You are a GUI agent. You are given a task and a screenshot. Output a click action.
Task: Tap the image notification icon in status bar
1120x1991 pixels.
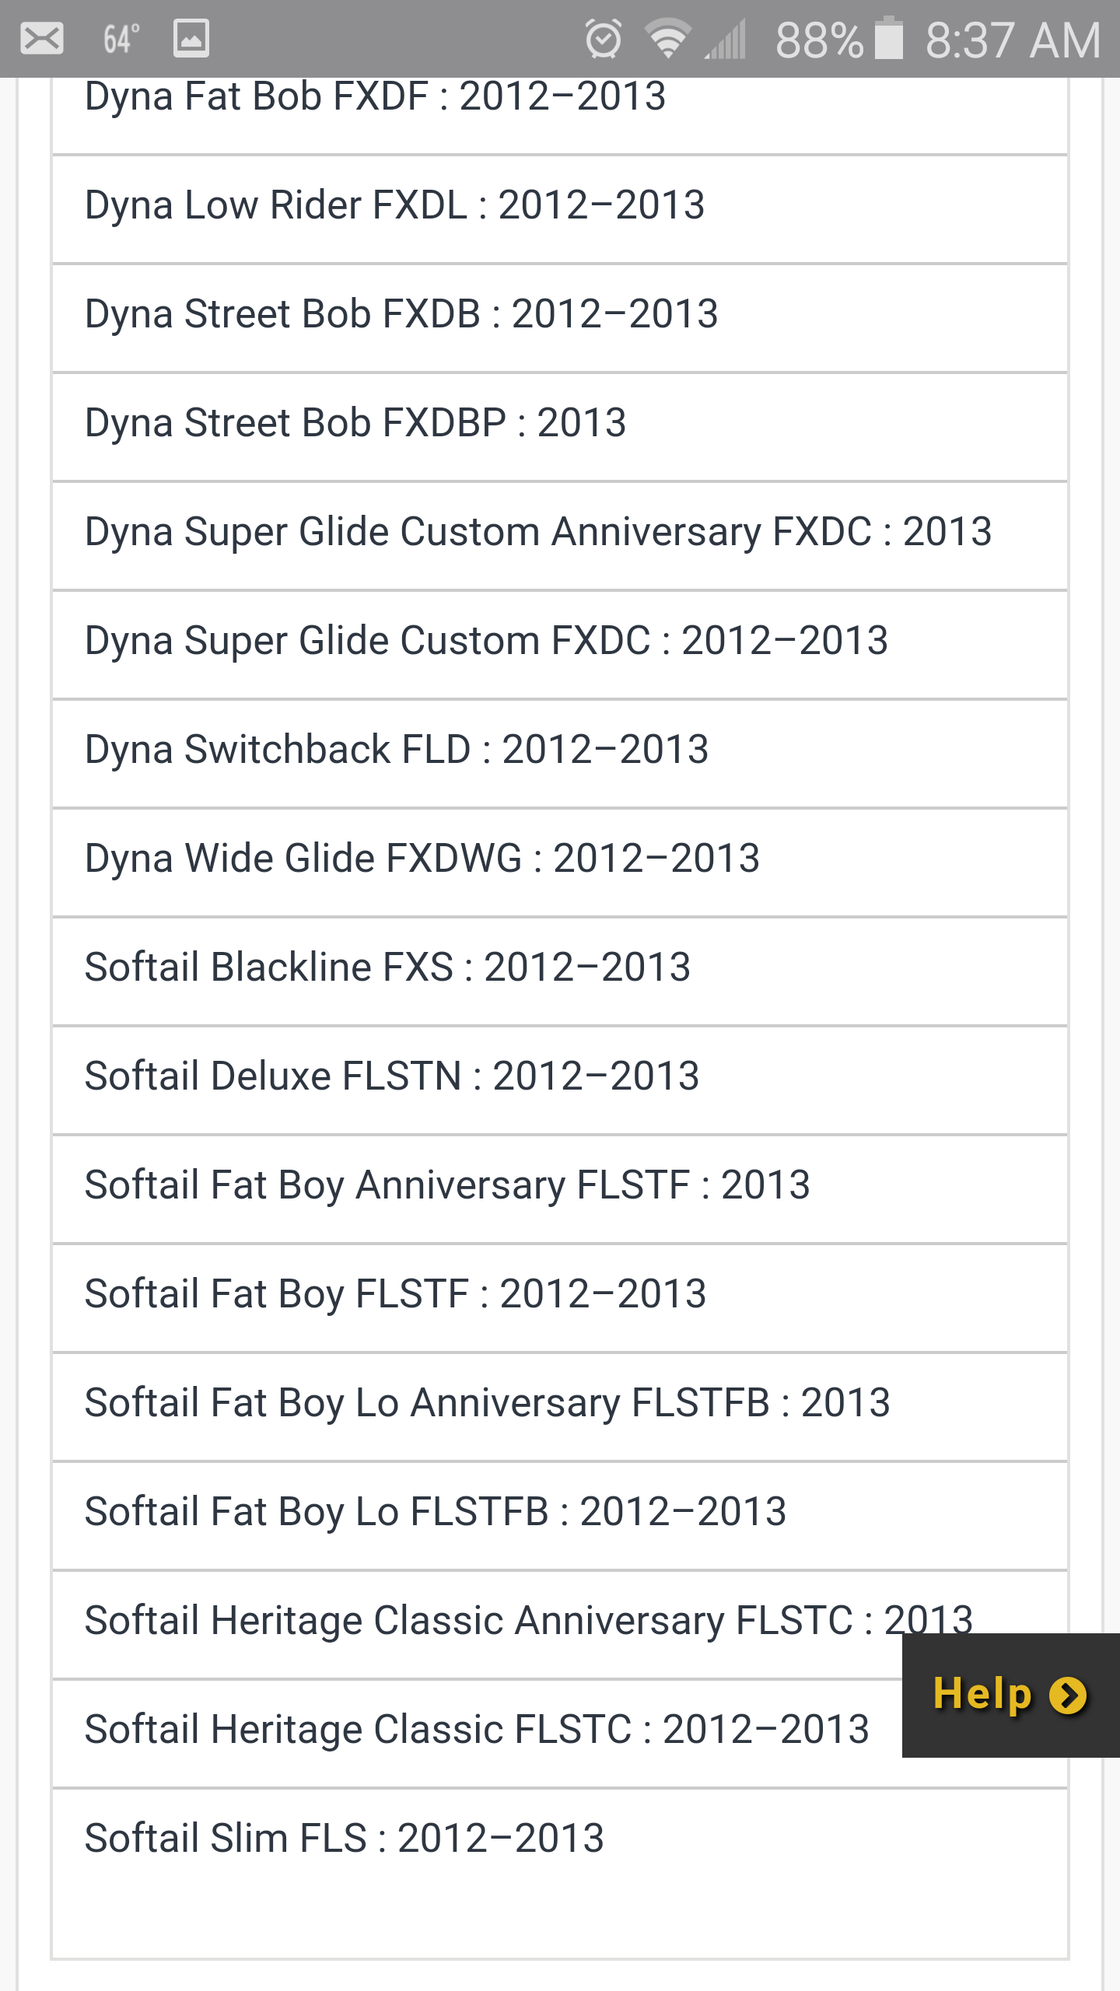(191, 39)
